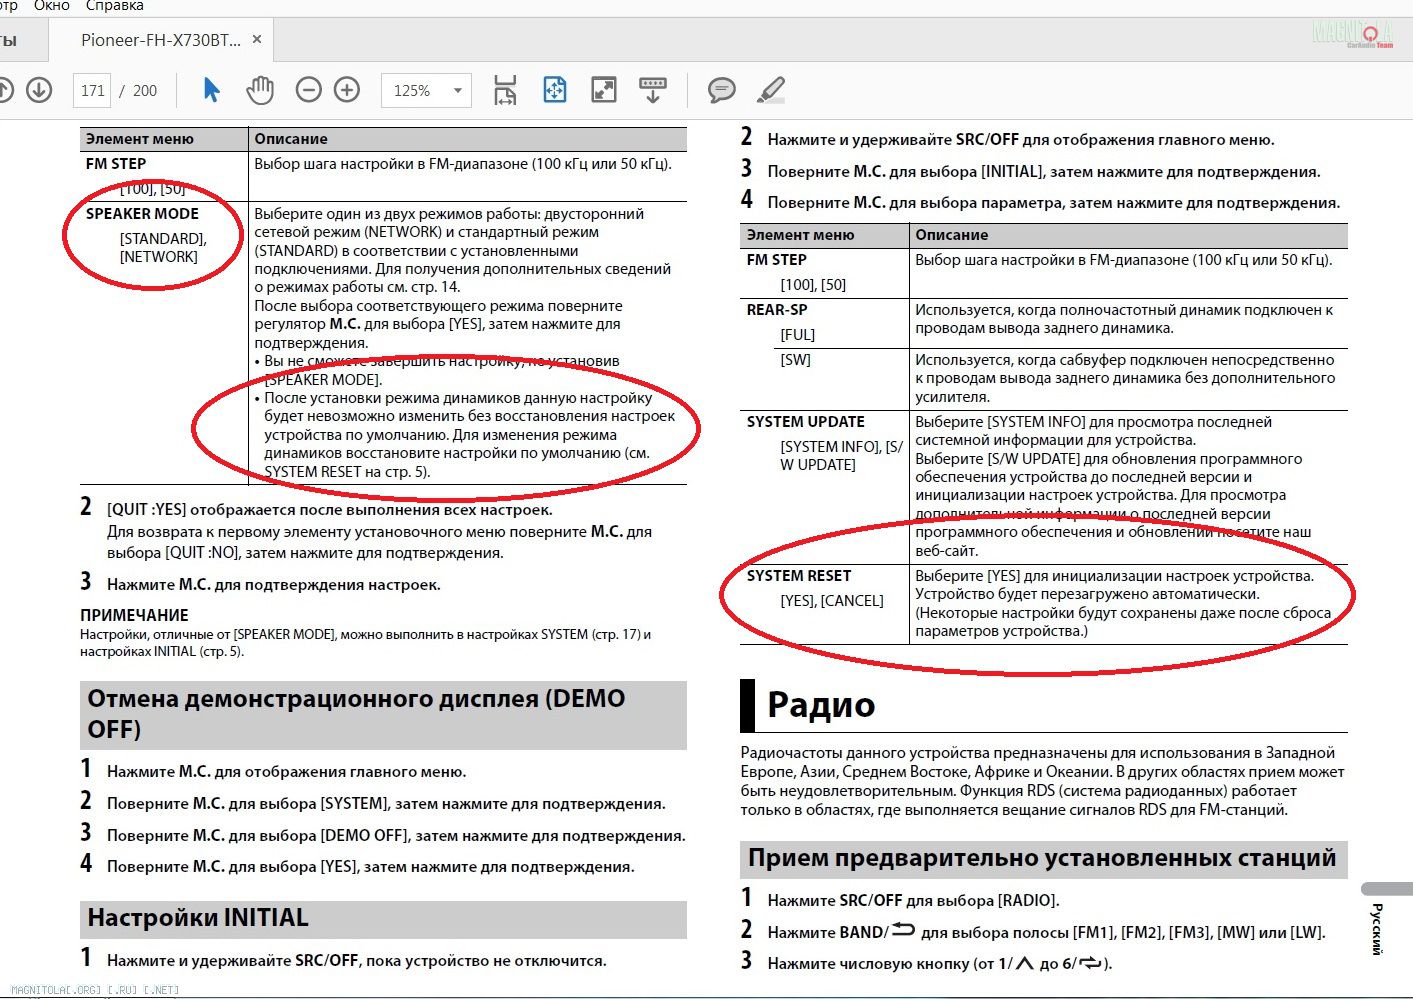Select the highlighter text tool
This screenshot has width=1413, height=999.
click(x=770, y=90)
